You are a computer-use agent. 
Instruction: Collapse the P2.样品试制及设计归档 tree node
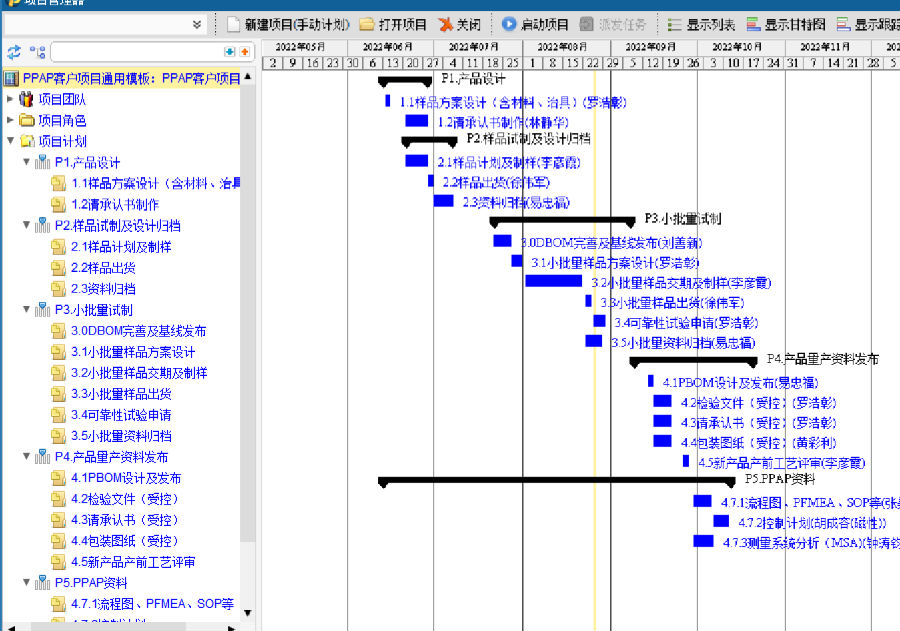(x=26, y=225)
